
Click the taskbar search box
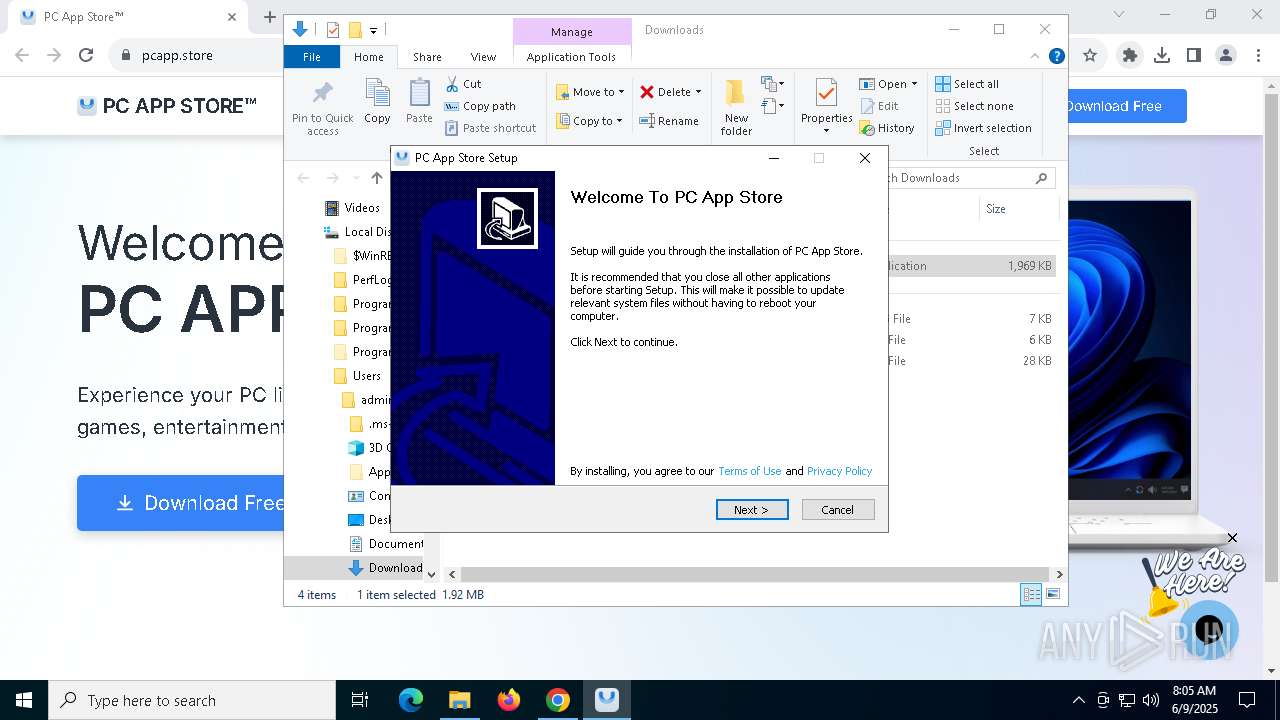(192, 700)
